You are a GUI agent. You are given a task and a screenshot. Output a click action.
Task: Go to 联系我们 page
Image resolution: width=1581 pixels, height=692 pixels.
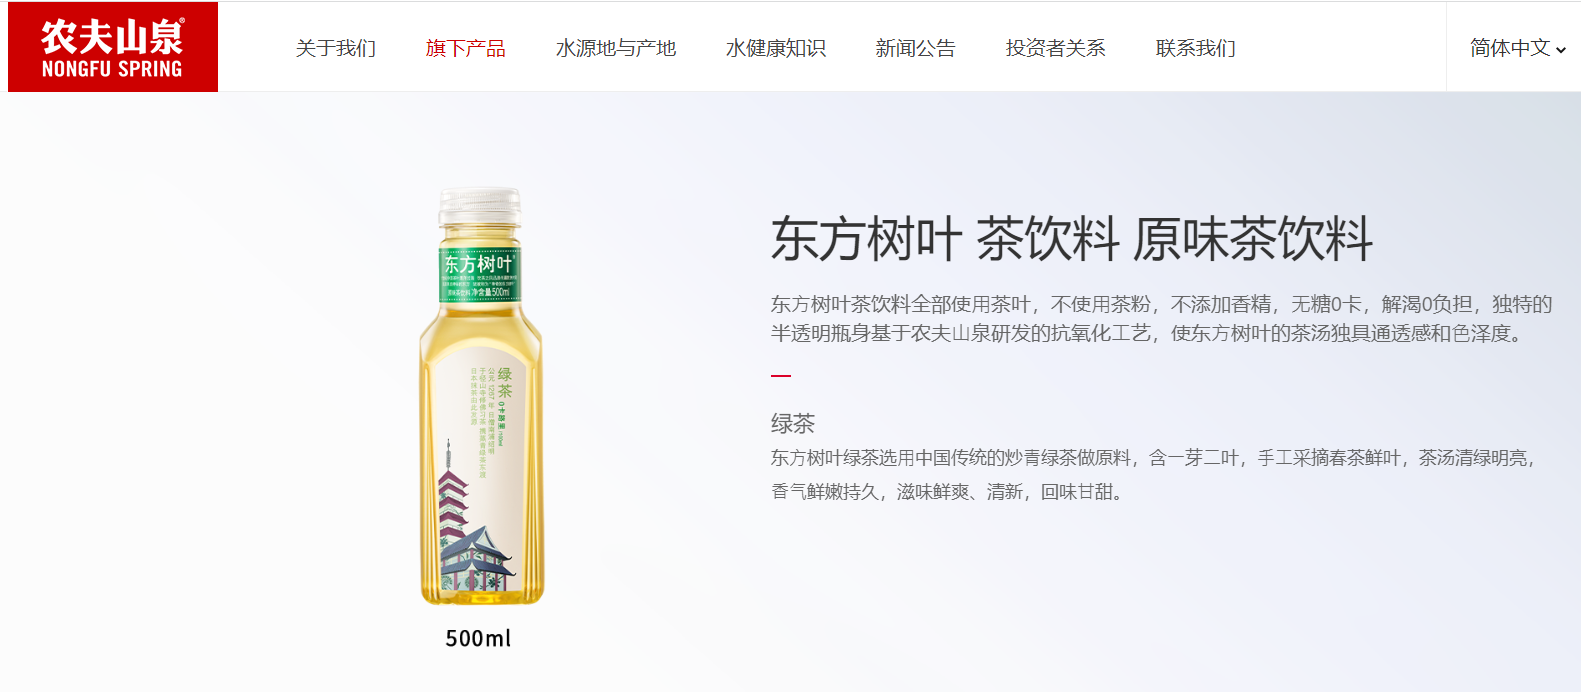point(1196,48)
